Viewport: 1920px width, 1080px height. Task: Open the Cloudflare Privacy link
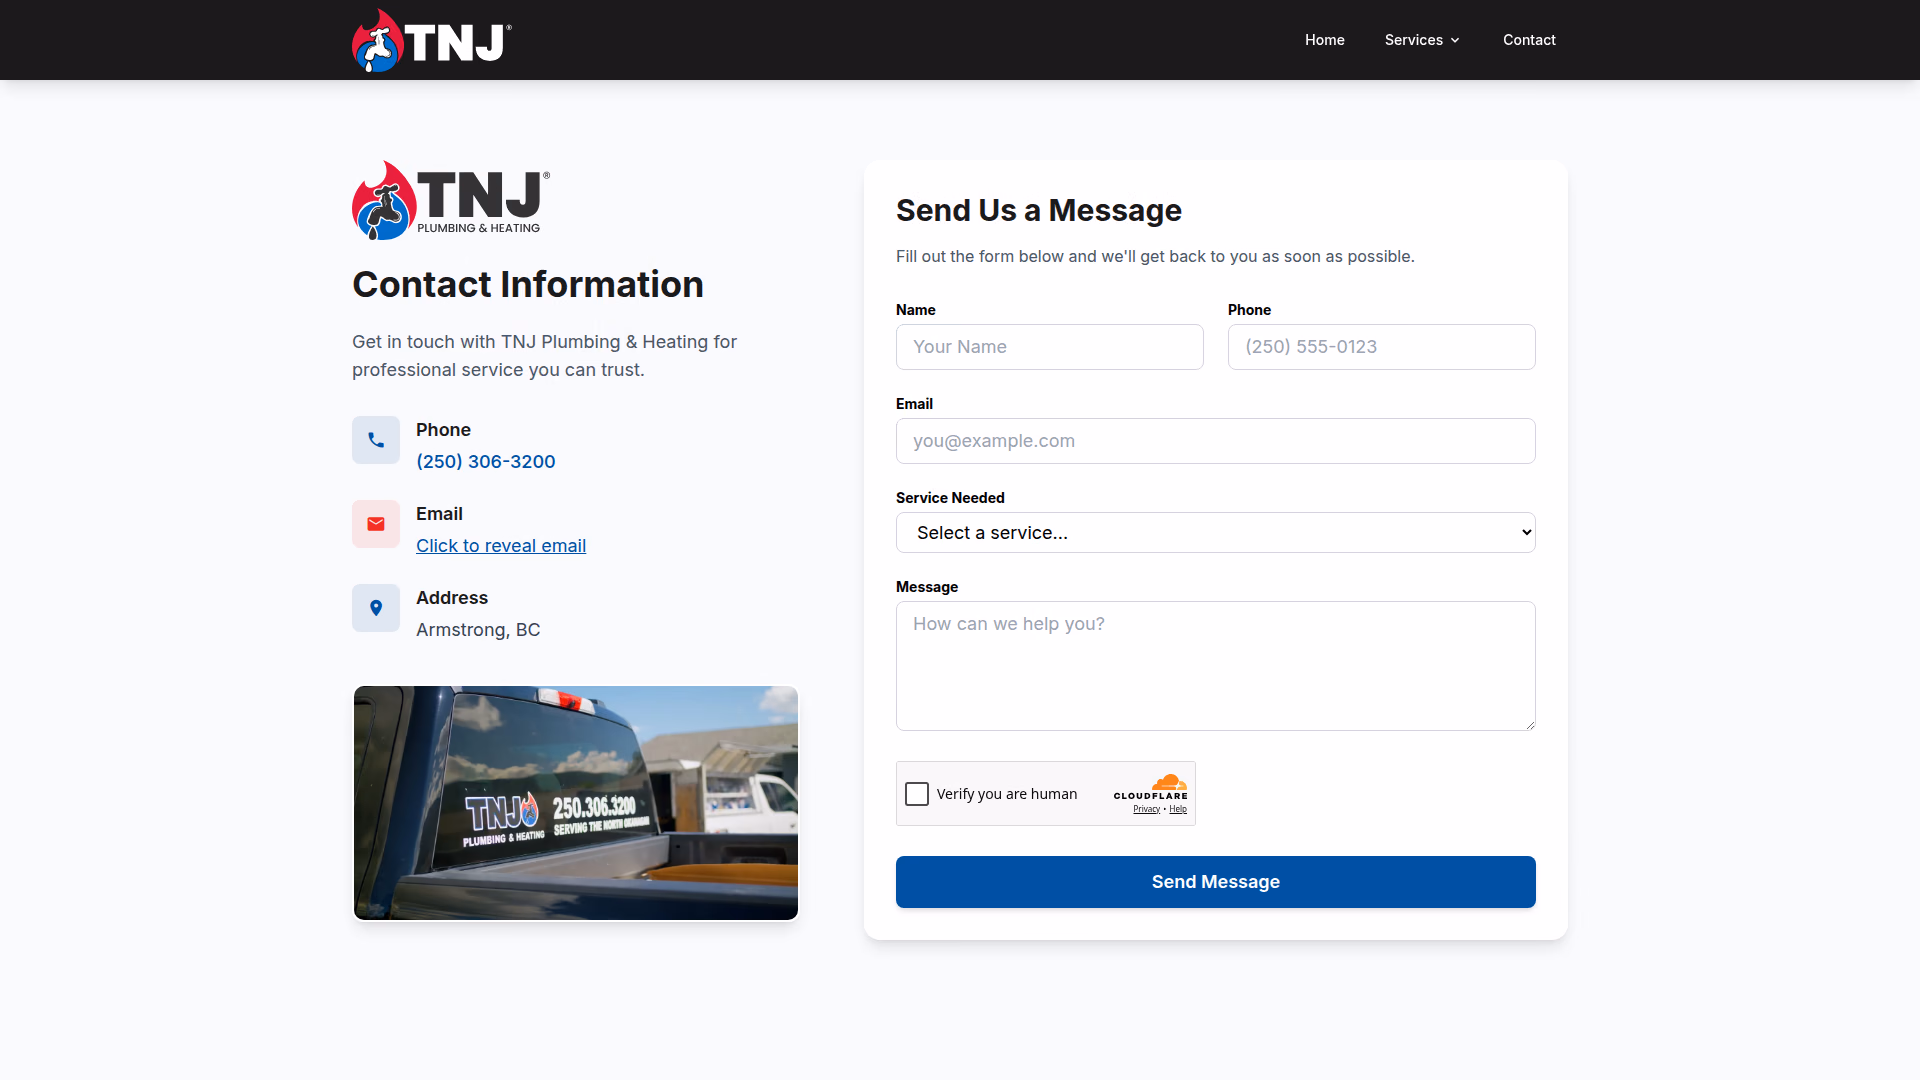coord(1146,809)
